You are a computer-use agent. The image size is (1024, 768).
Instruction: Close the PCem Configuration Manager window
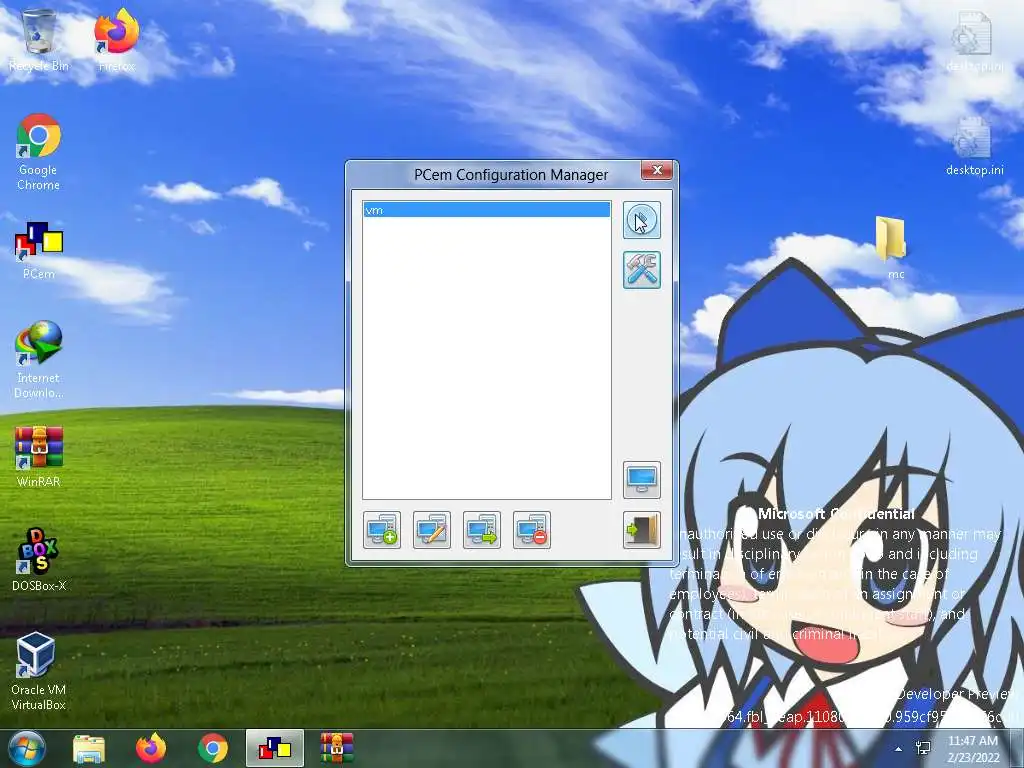coord(657,170)
